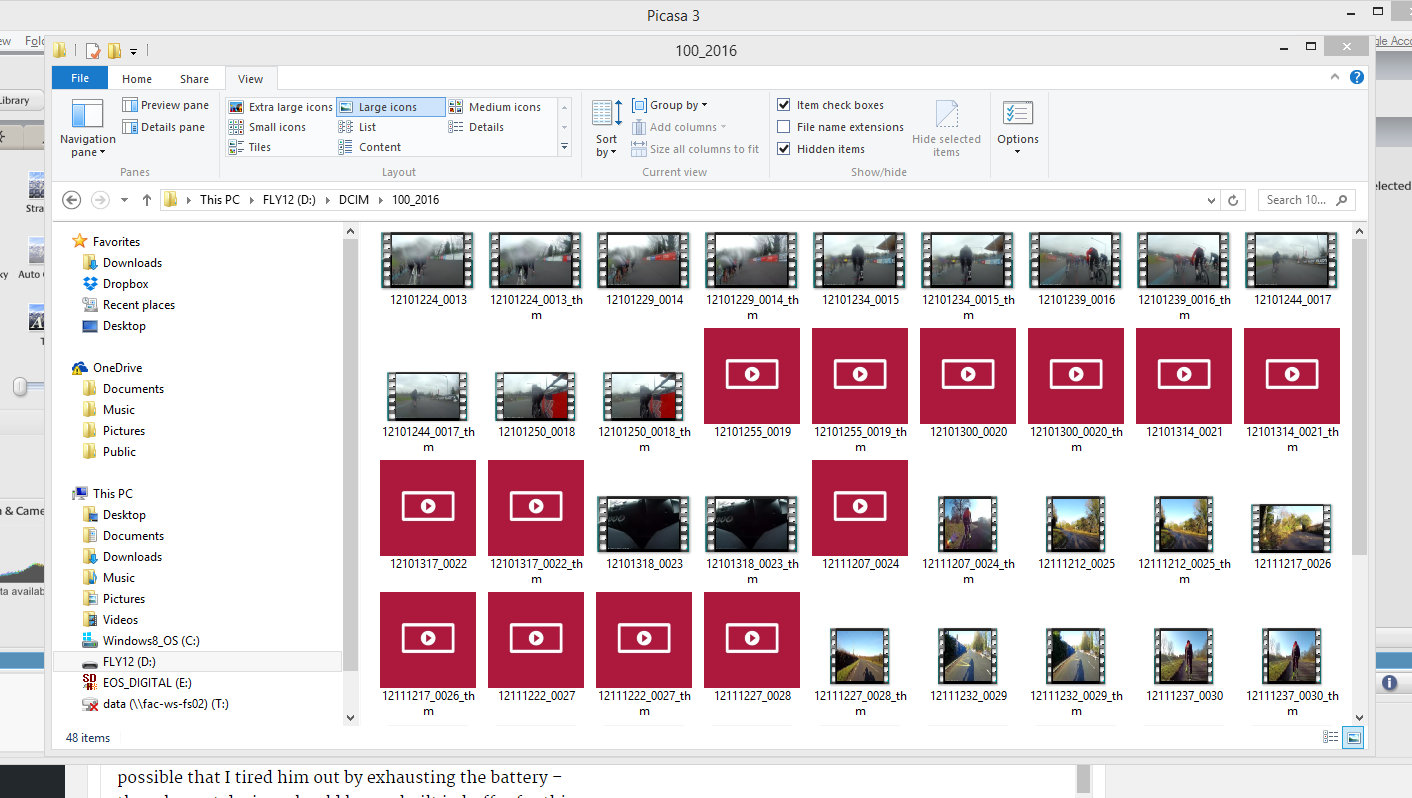Refresh the current folder address bar
Viewport: 1412px width, 798px height.
pos(1233,200)
